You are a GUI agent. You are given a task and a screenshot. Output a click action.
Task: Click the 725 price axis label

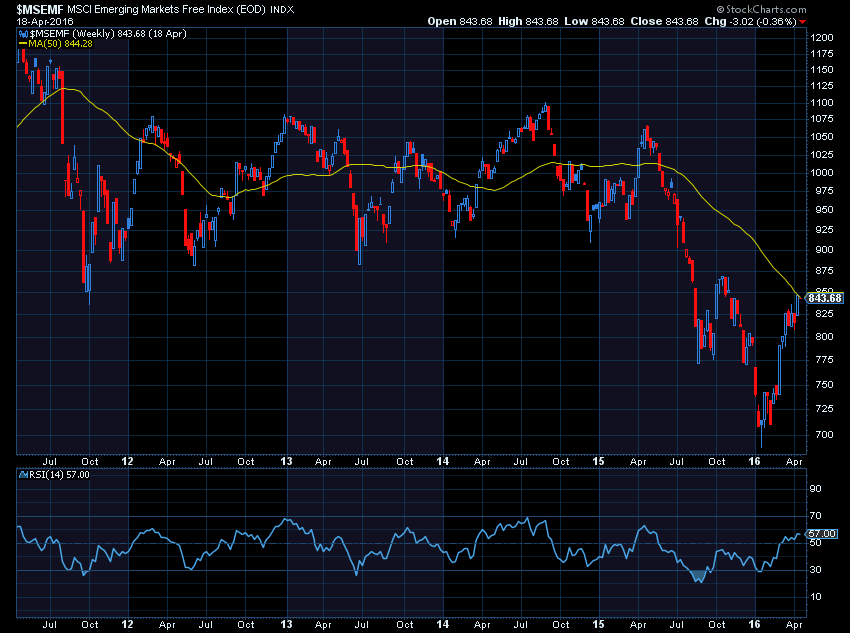click(825, 409)
